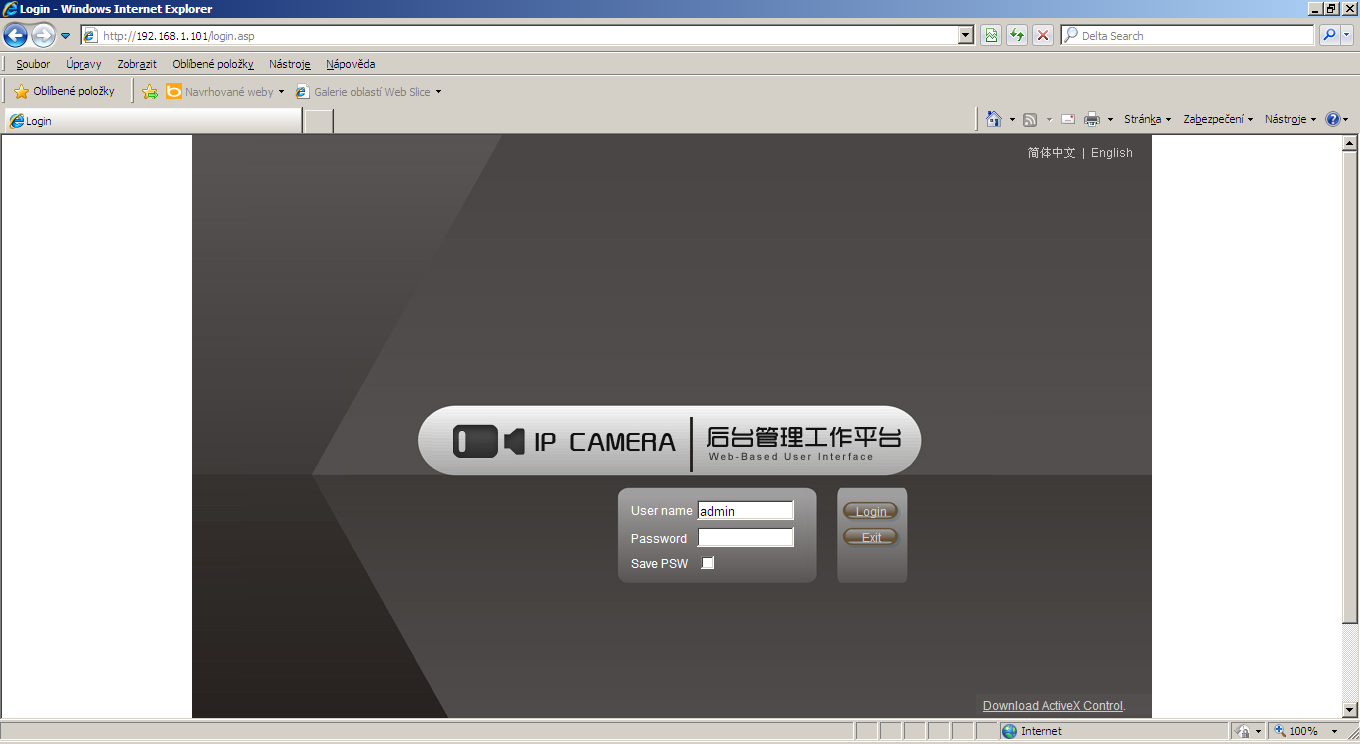Click the Print icon
This screenshot has width=1360, height=744.
1092,119
